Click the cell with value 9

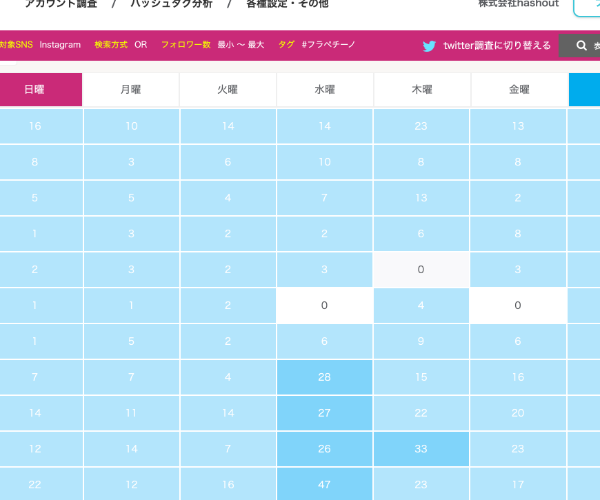[x=421, y=341]
